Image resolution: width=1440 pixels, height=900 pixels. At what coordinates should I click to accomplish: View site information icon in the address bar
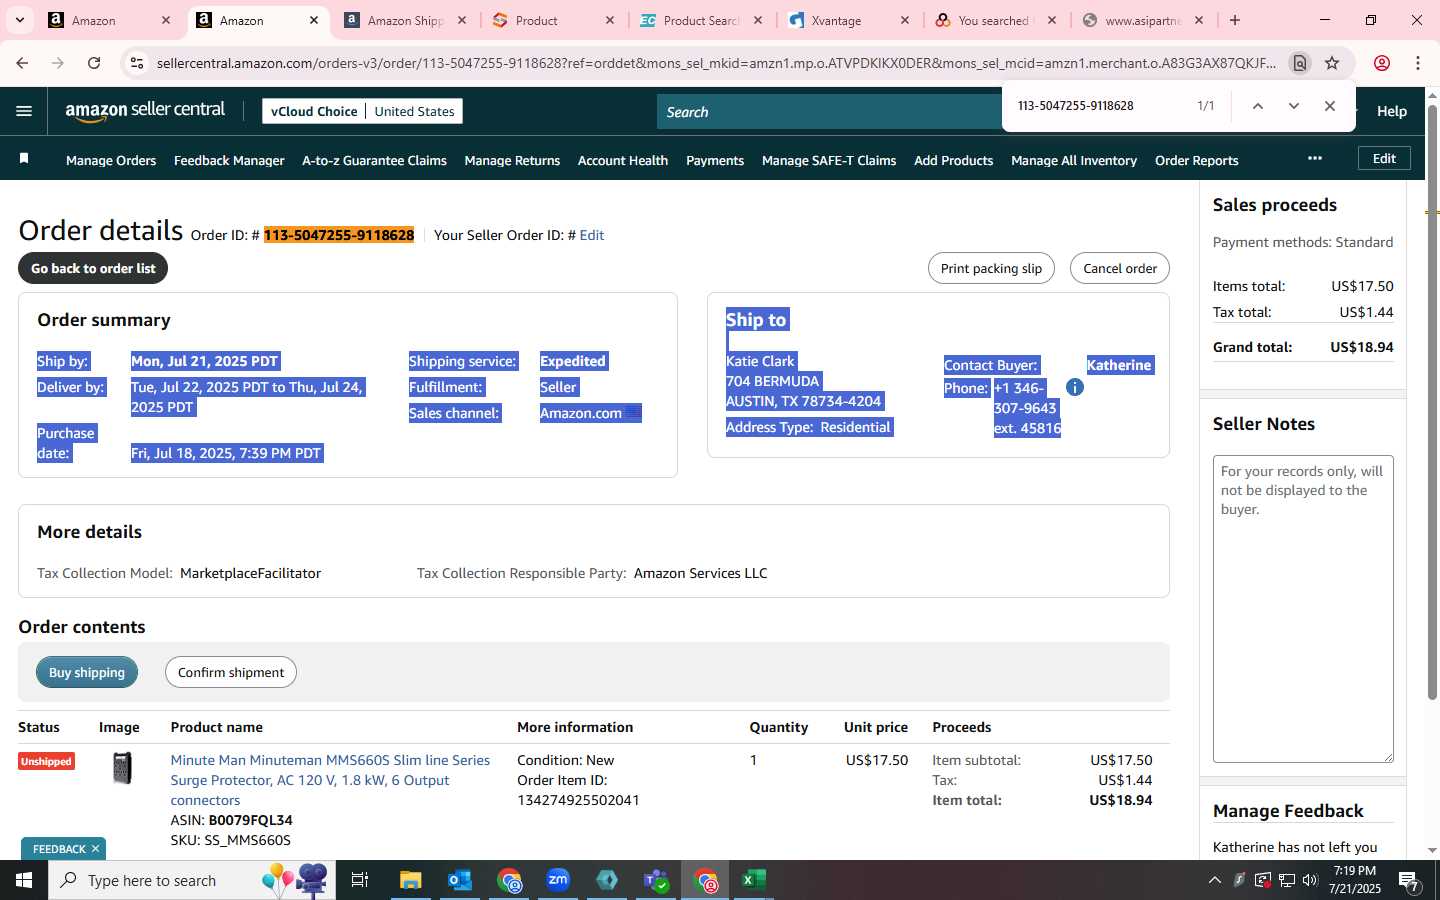pyautogui.click(x=137, y=63)
